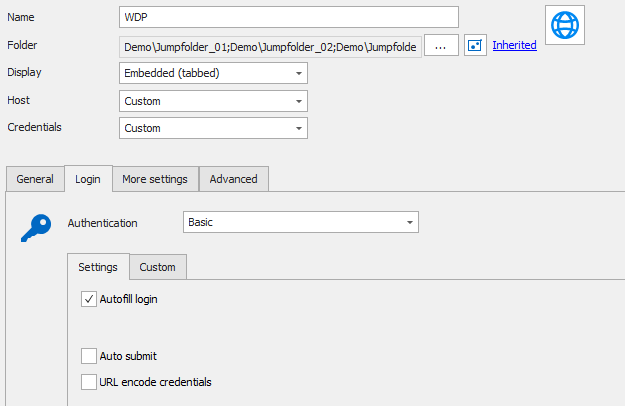625x406 pixels.
Task: Switch to the Custom sub-tab
Action: pyautogui.click(x=157, y=267)
